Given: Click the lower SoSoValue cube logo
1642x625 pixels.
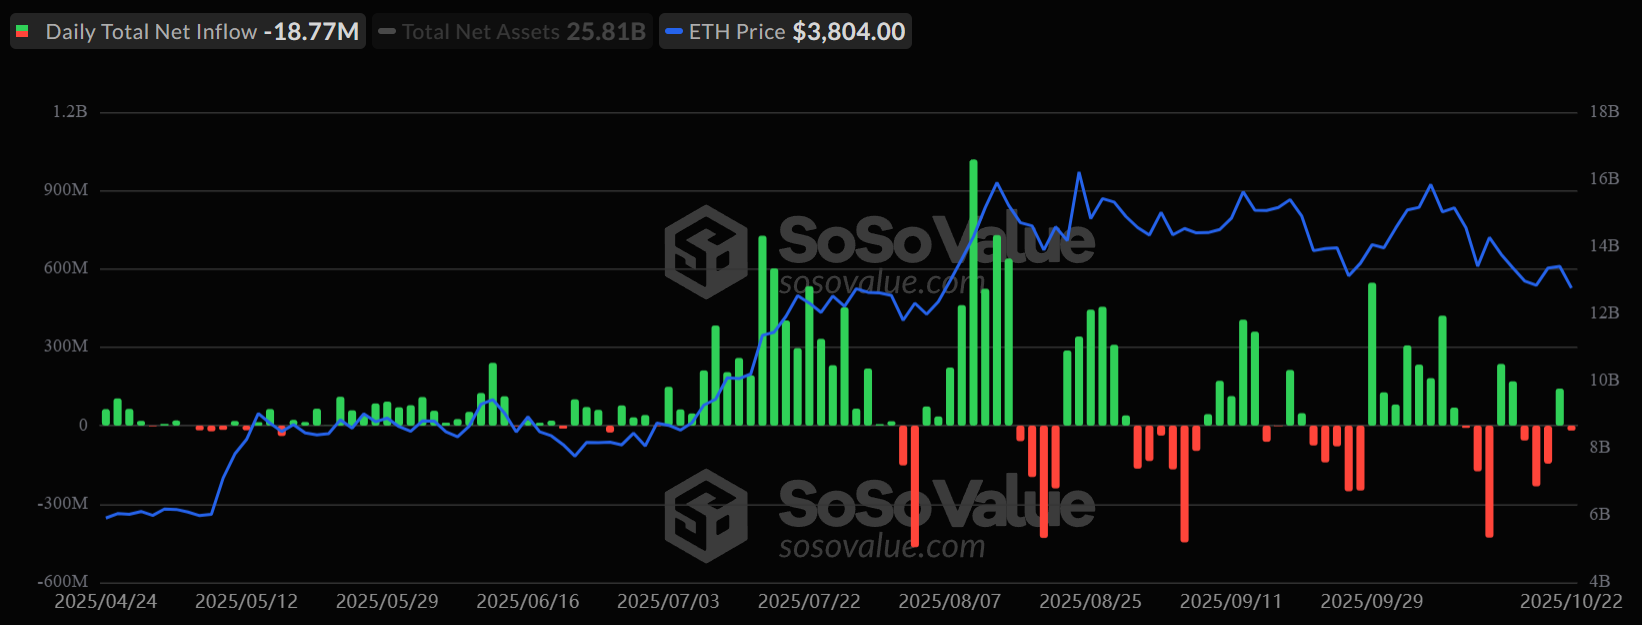Looking at the screenshot, I should pyautogui.click(x=706, y=515).
